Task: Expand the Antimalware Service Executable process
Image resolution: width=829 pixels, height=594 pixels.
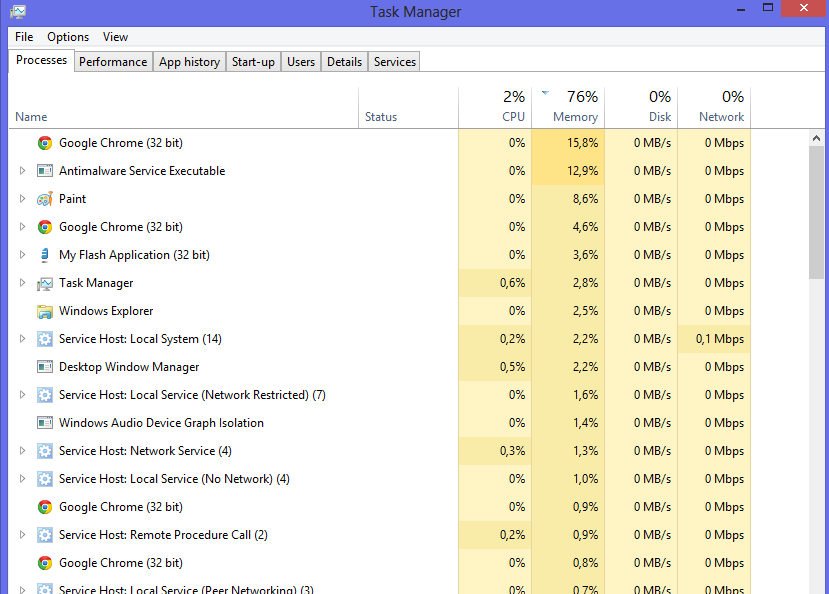Action: coord(22,171)
